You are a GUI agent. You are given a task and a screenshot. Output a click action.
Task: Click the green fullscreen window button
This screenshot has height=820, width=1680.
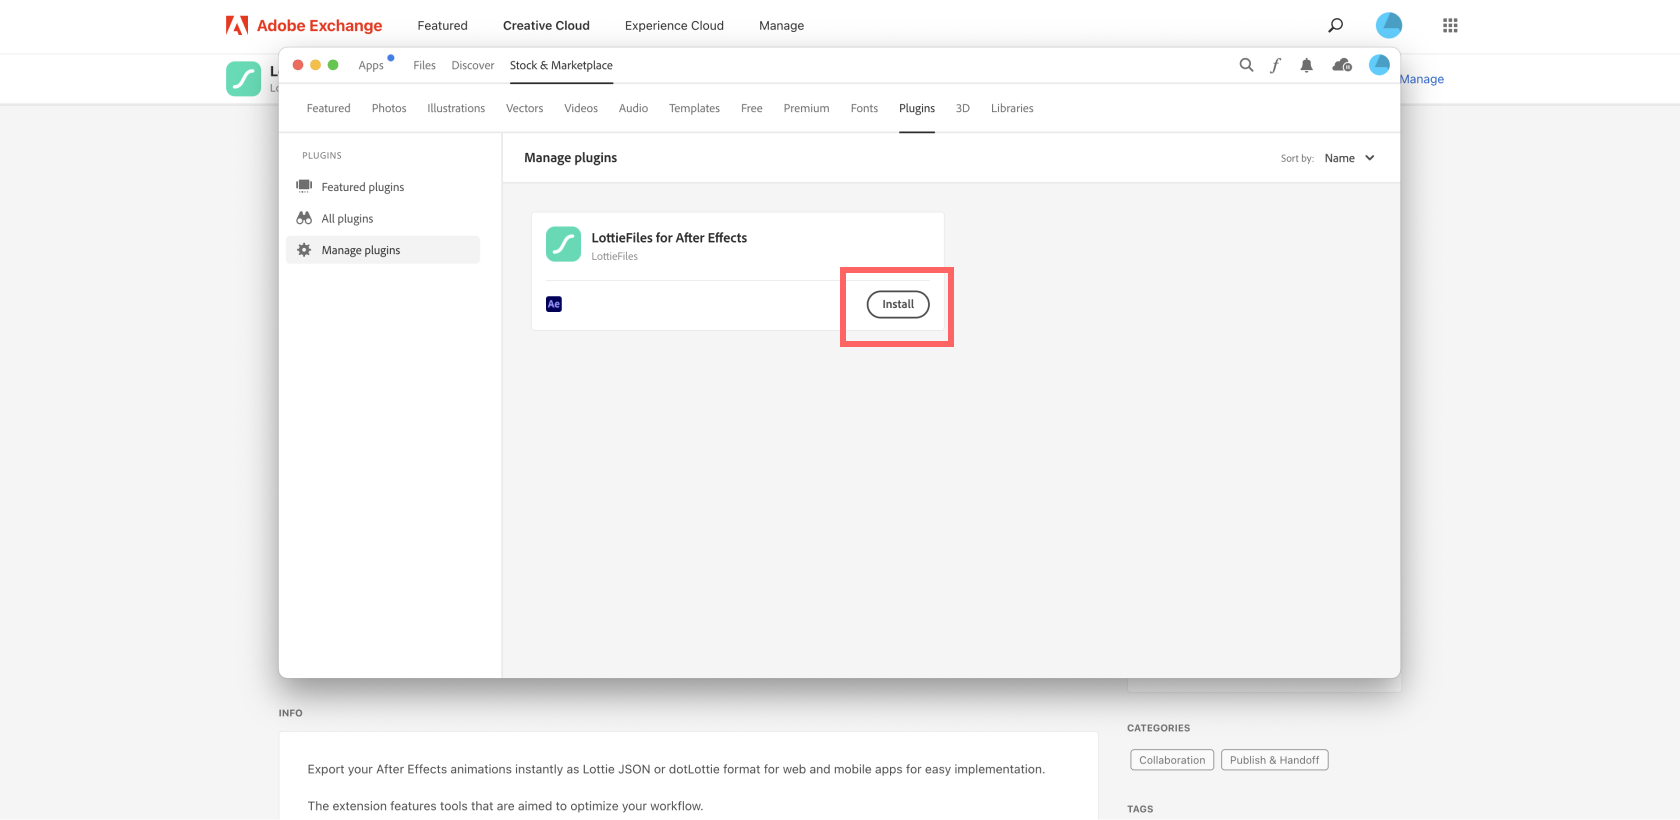tap(333, 65)
